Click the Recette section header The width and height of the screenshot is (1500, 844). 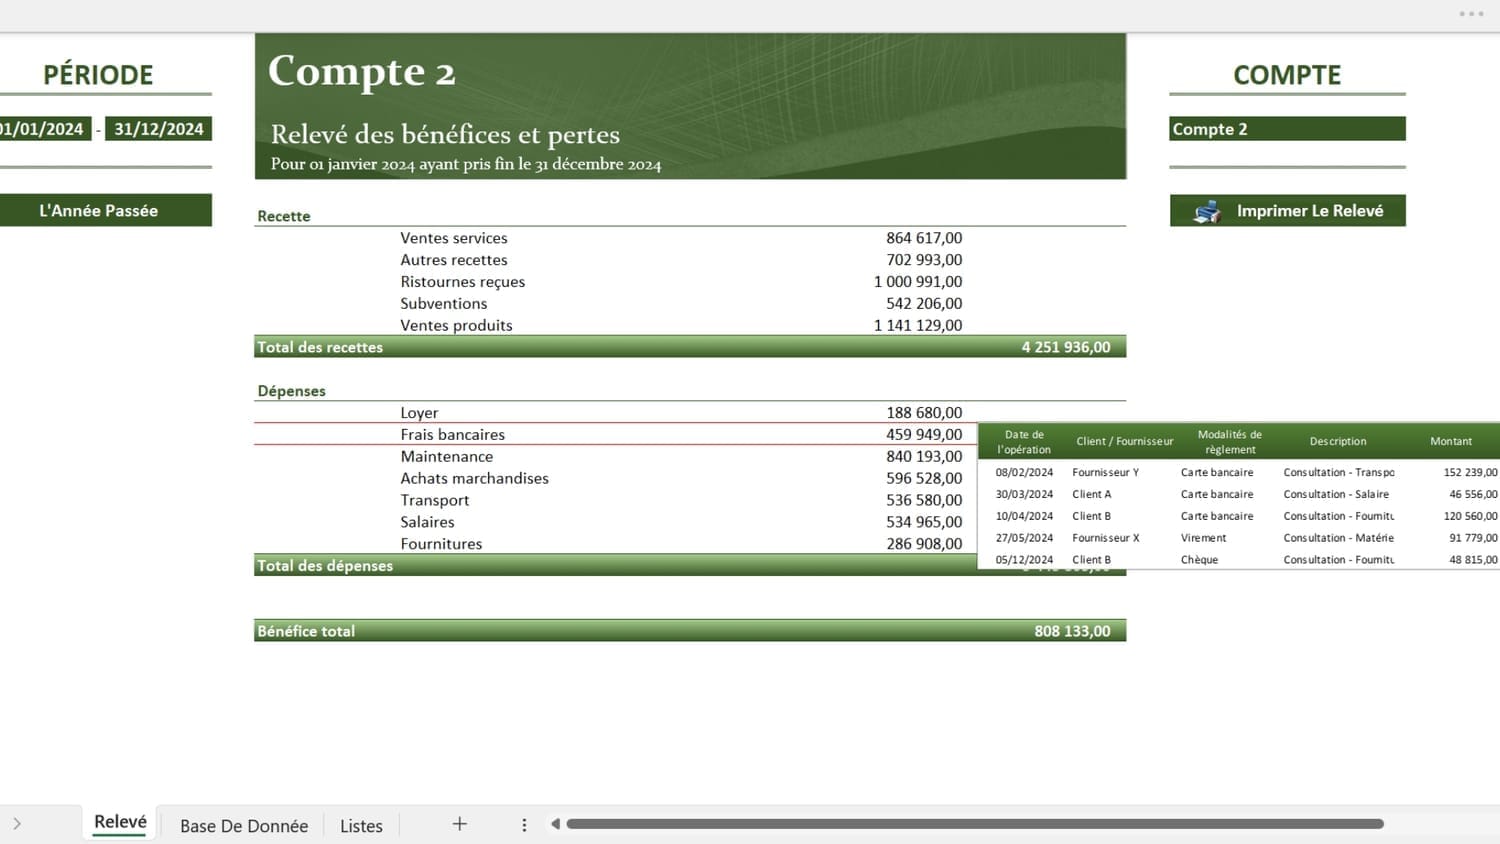284,216
